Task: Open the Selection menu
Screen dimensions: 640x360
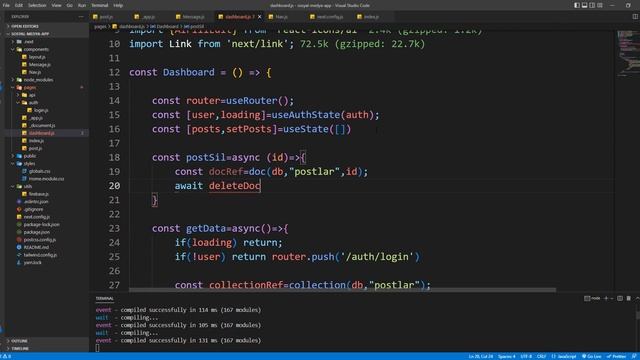Action: pos(37,5)
